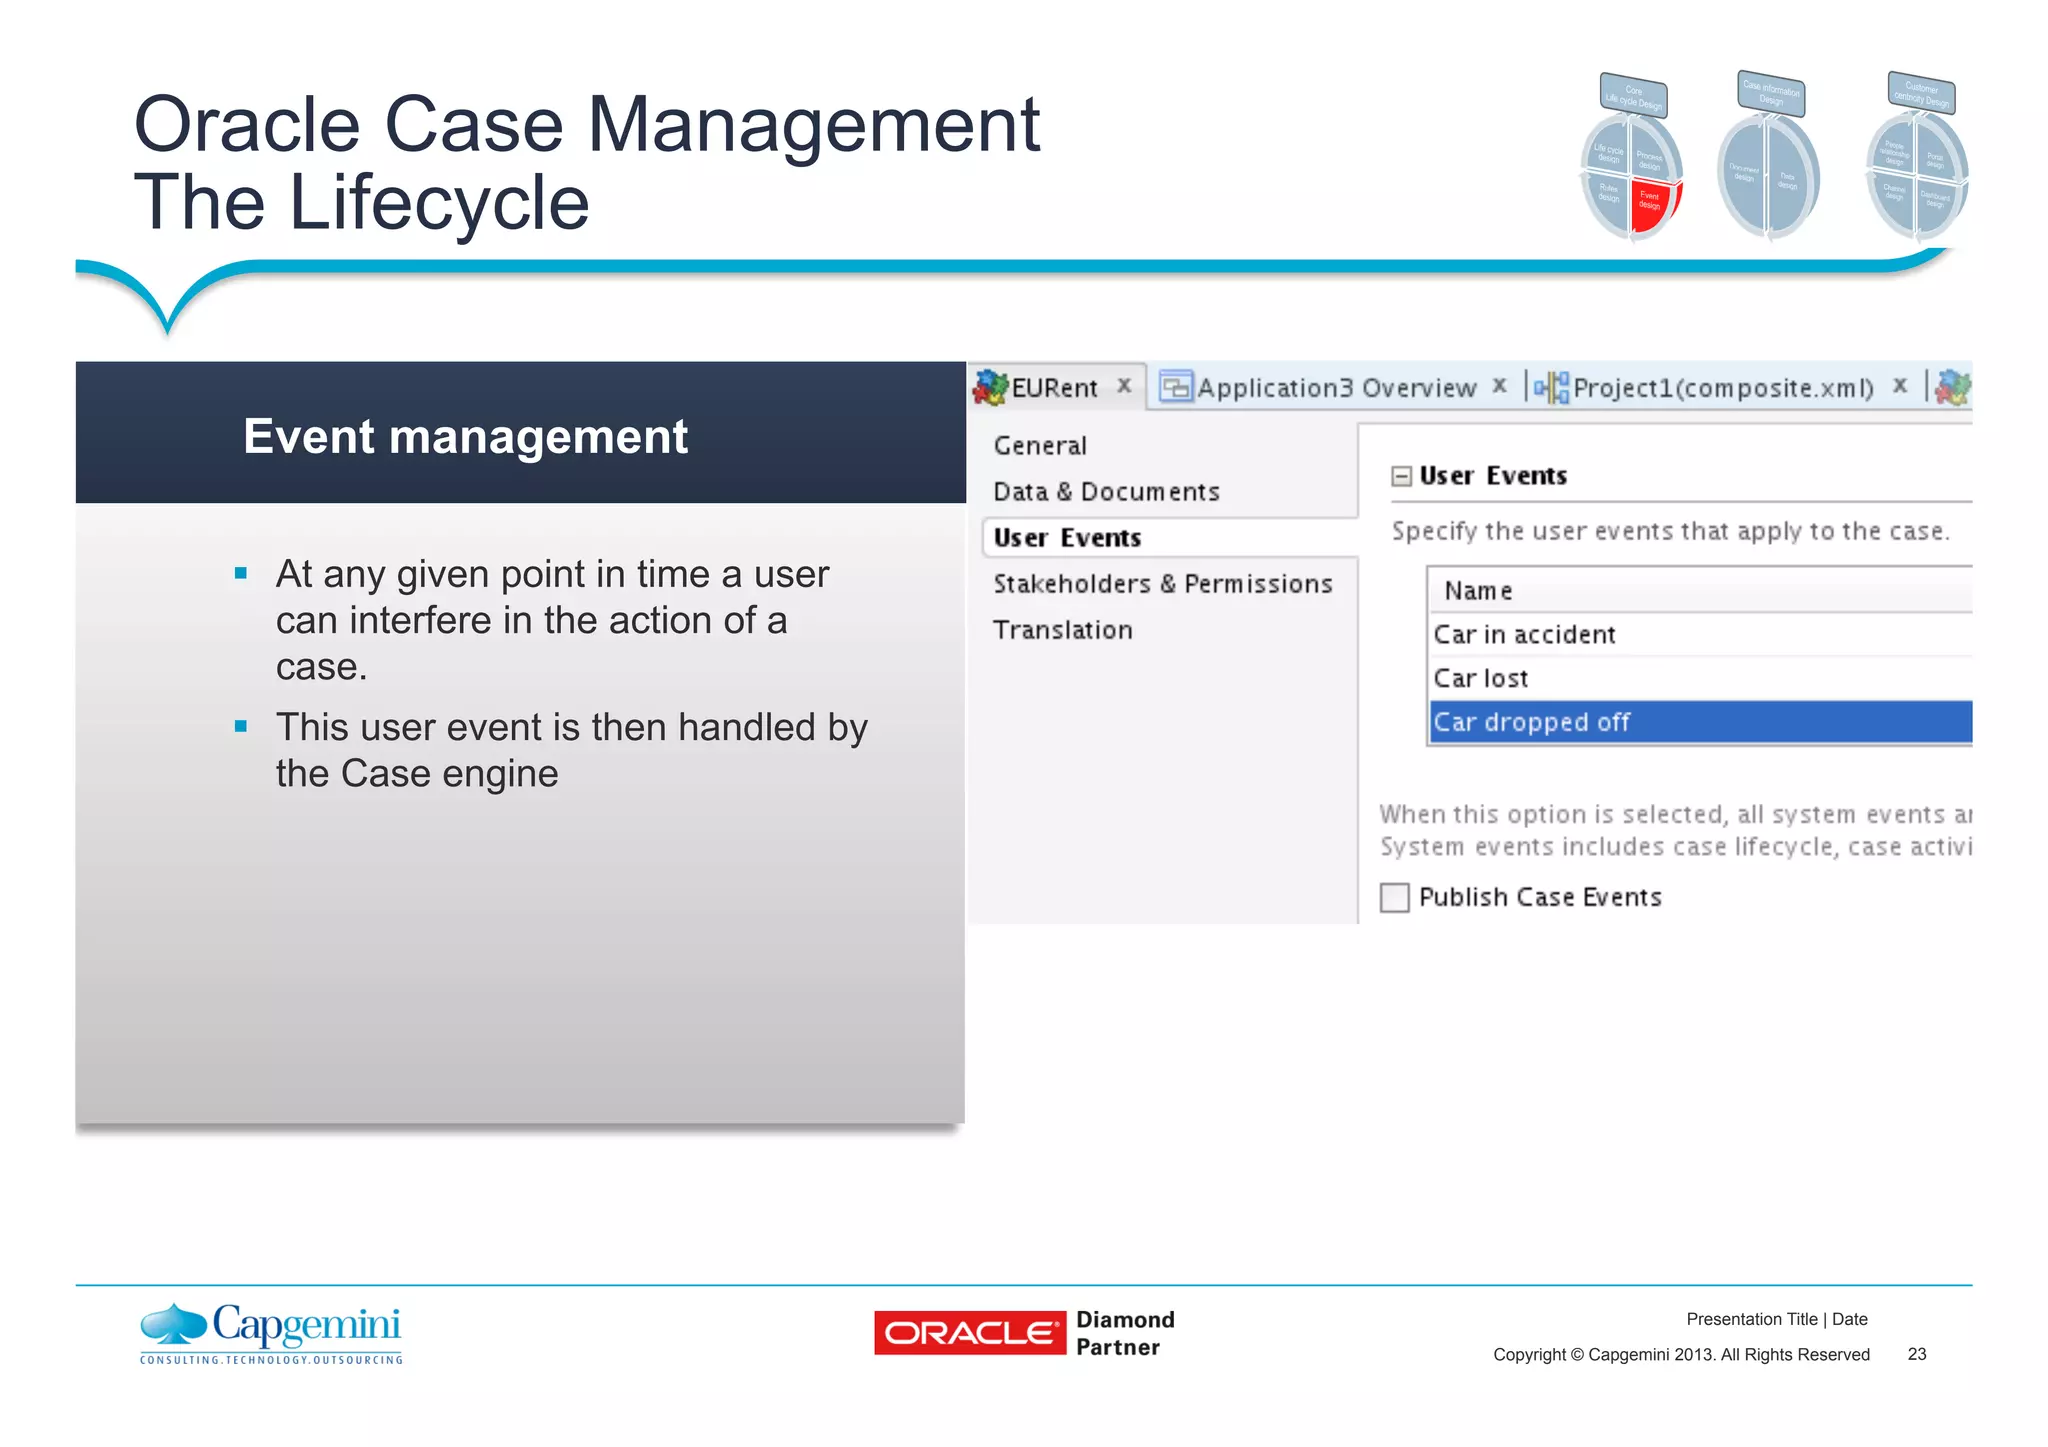Select the User Events section
Image resolution: width=2048 pixels, height=1447 pixels.
click(x=1169, y=538)
